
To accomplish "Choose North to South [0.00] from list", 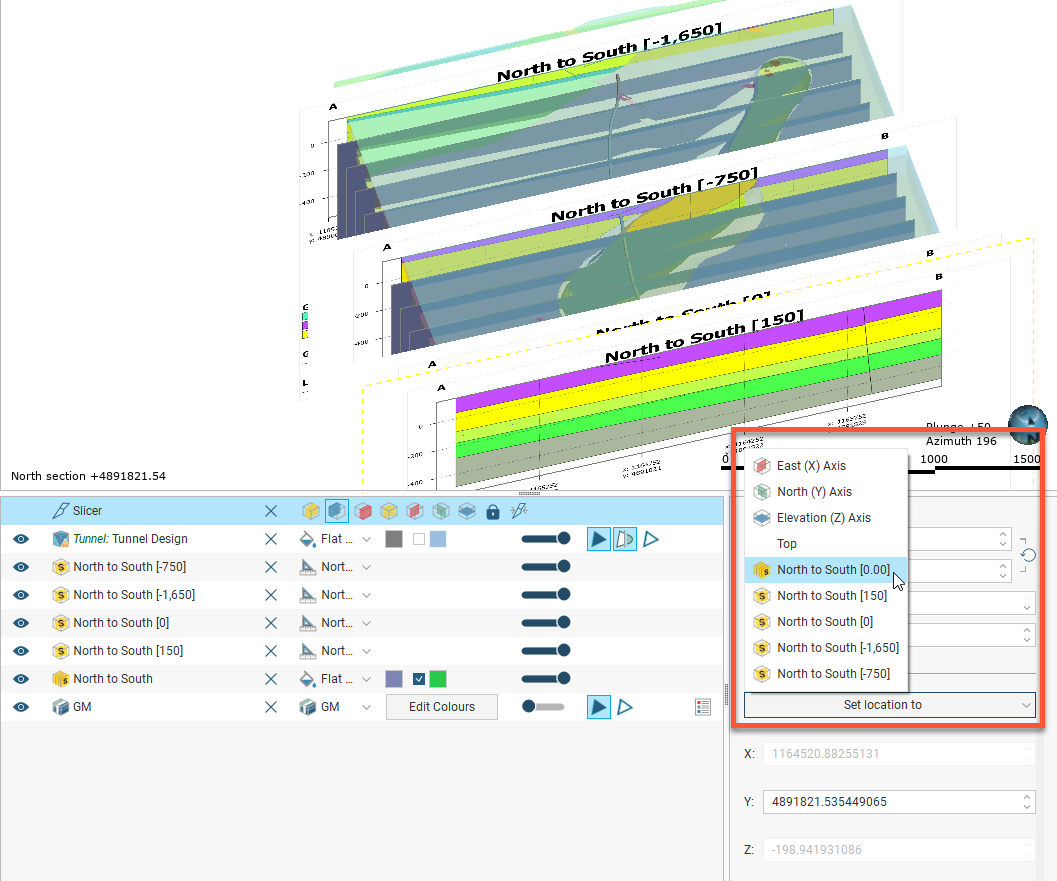I will [x=832, y=570].
